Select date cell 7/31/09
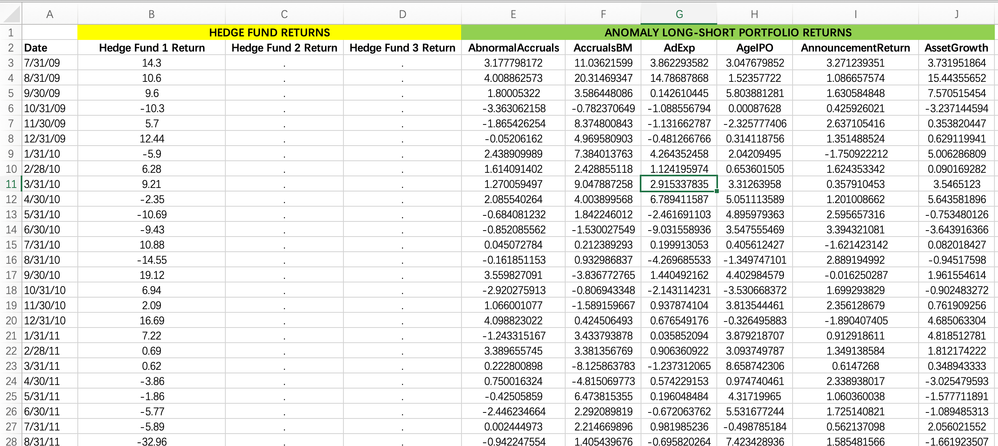 (50, 63)
